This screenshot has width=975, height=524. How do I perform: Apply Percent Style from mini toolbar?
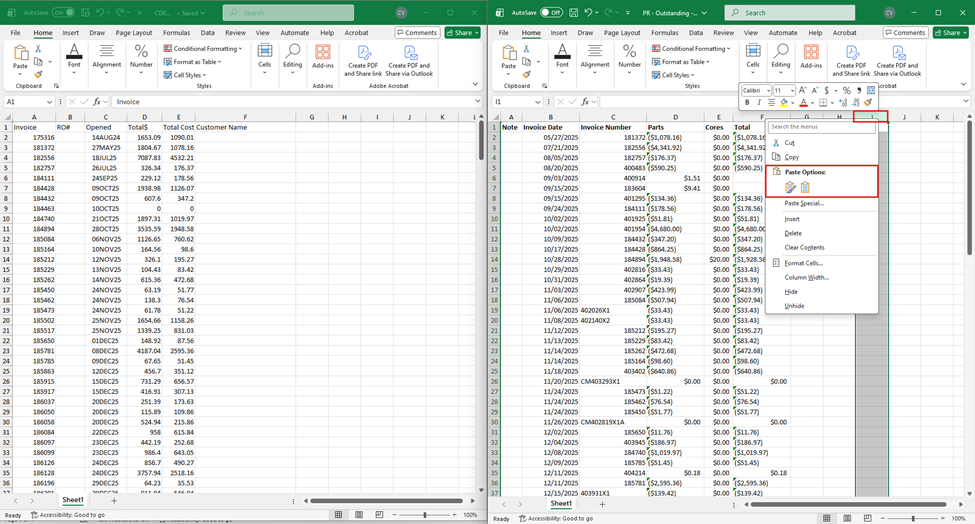847,90
